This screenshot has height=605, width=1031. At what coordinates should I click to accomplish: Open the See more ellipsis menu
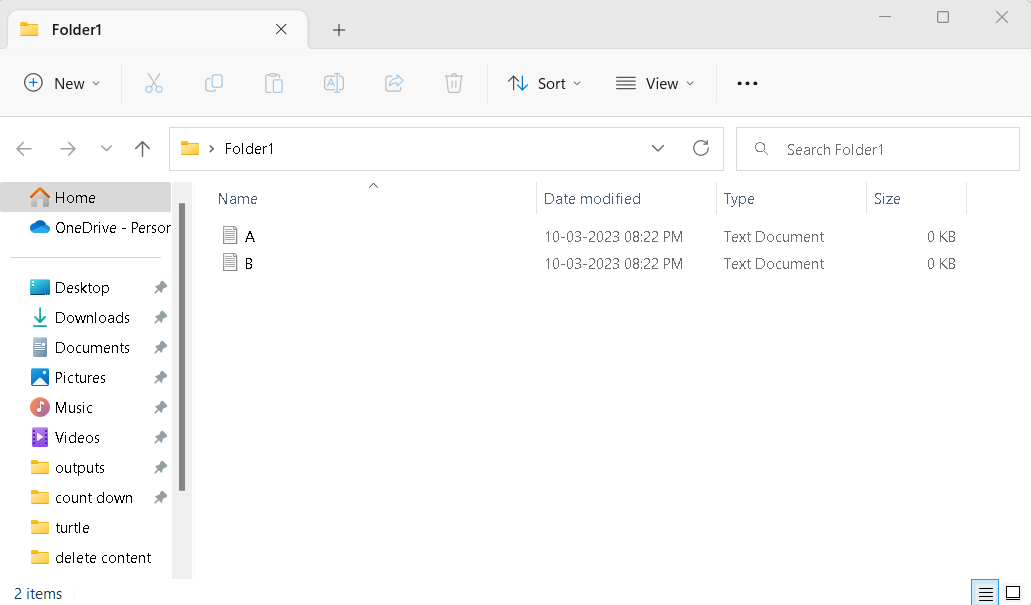click(x=747, y=83)
